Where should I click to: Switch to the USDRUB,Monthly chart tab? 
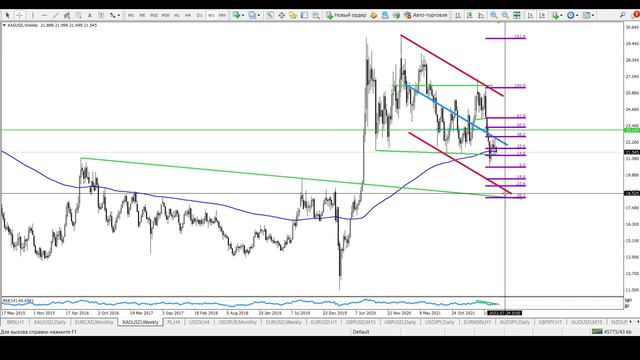(x=237, y=322)
